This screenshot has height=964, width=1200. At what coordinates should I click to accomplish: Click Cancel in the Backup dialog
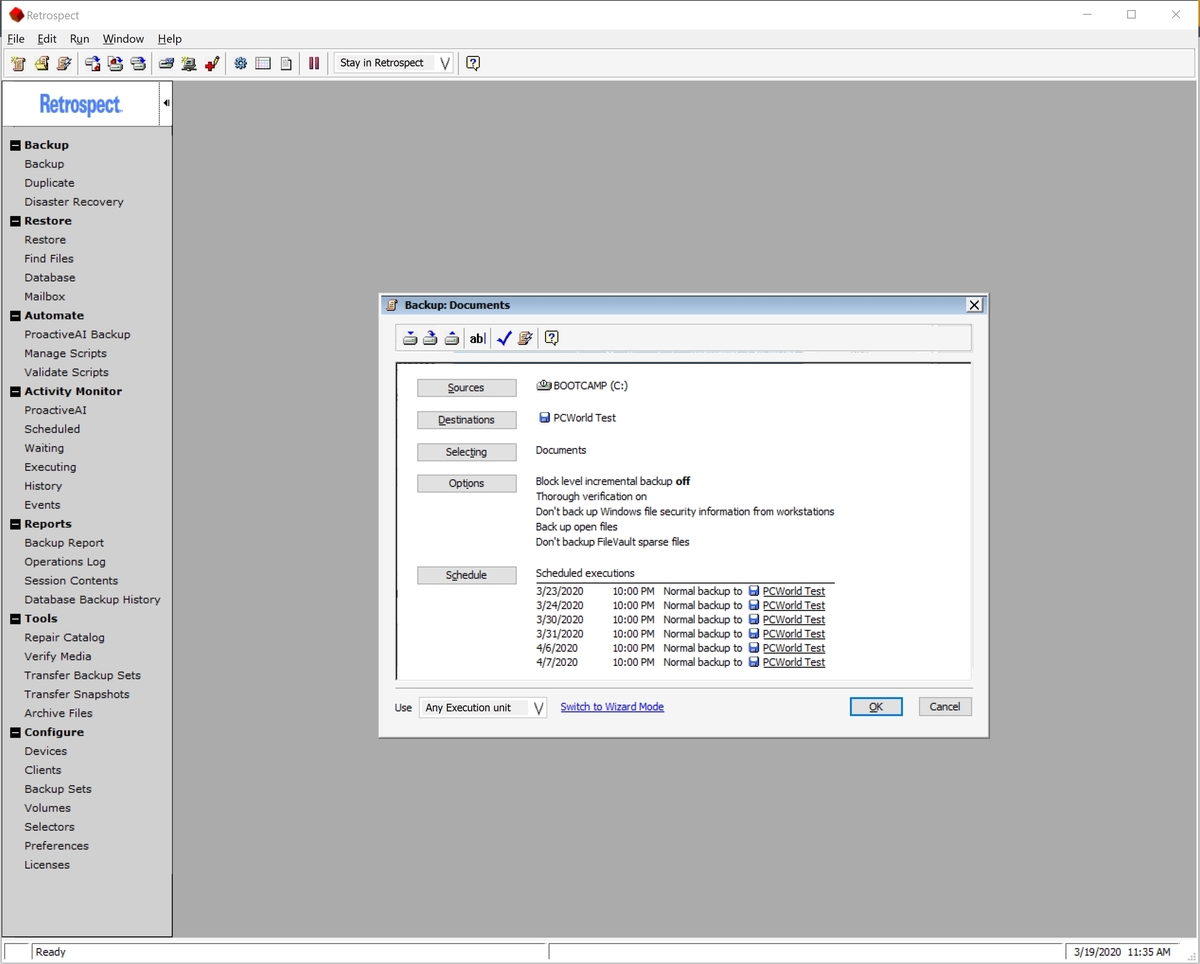click(x=945, y=707)
